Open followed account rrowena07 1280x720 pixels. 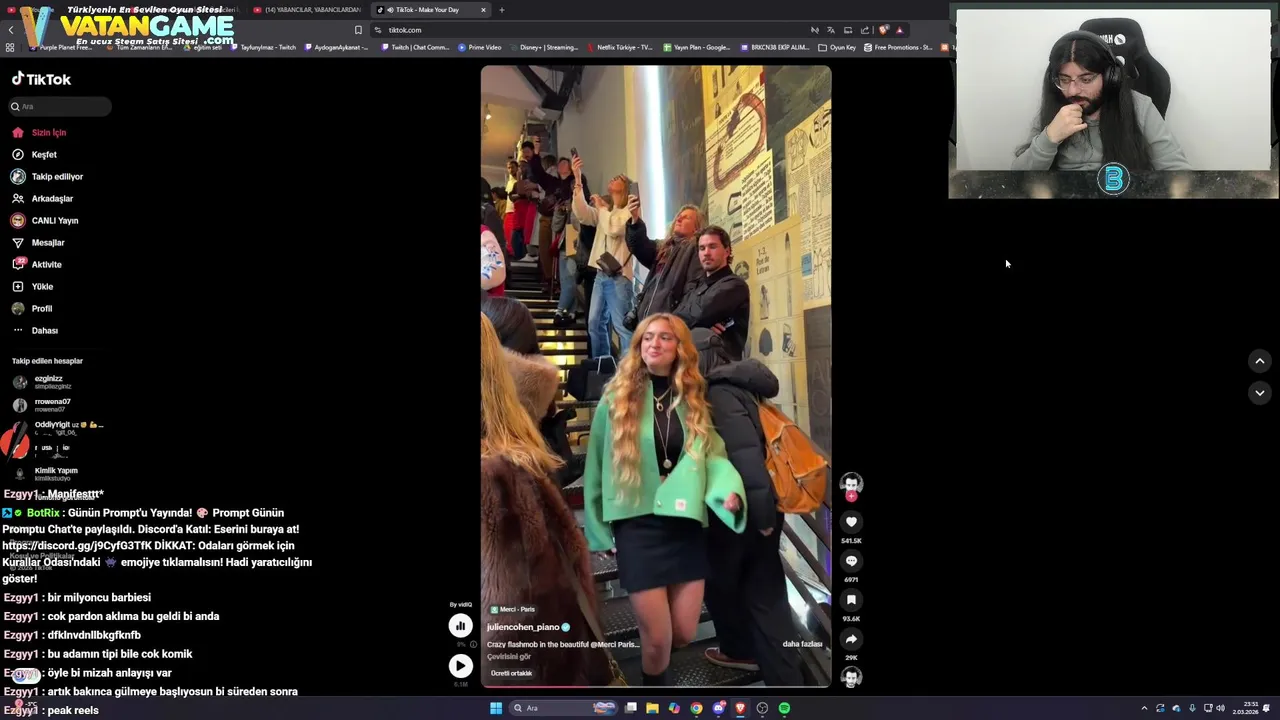42,405
